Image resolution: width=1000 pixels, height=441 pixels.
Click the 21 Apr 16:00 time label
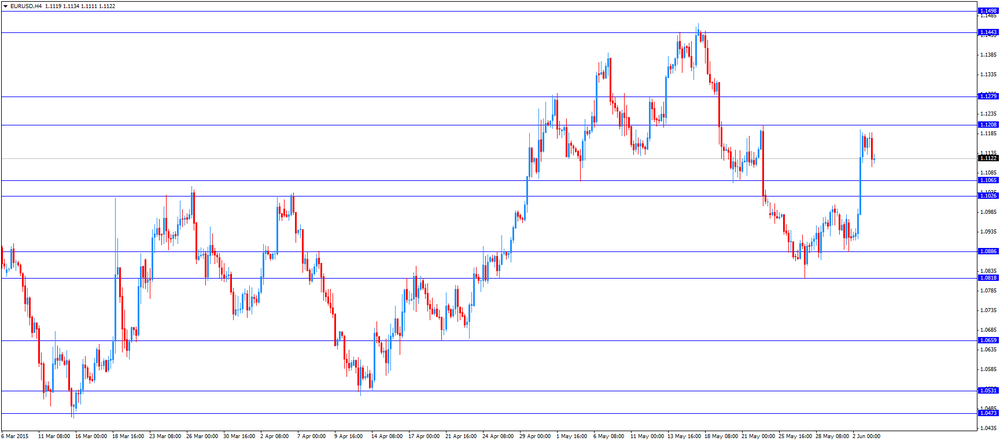[x=461, y=436]
